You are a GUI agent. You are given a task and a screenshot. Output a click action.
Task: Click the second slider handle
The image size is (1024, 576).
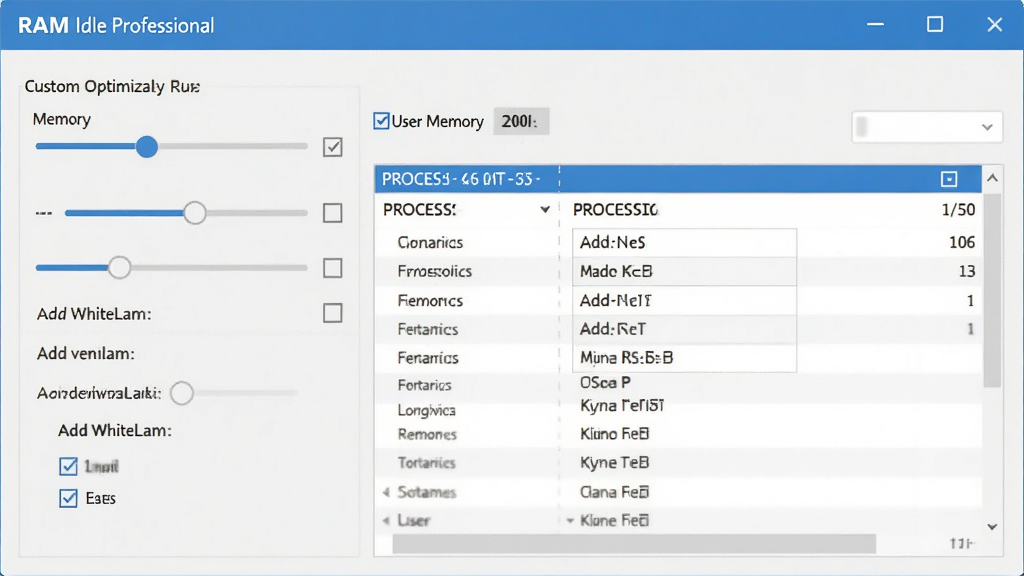195,213
